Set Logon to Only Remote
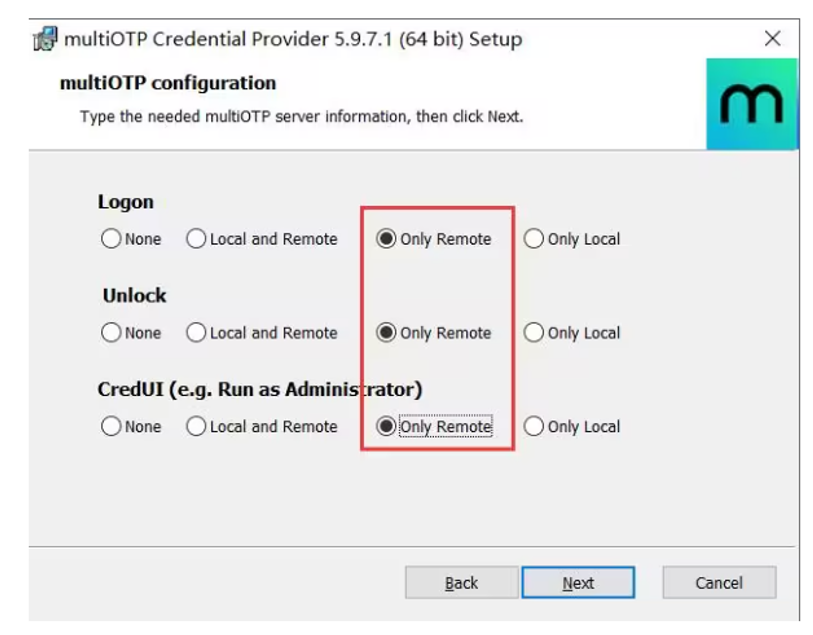813x635 pixels. point(386,239)
